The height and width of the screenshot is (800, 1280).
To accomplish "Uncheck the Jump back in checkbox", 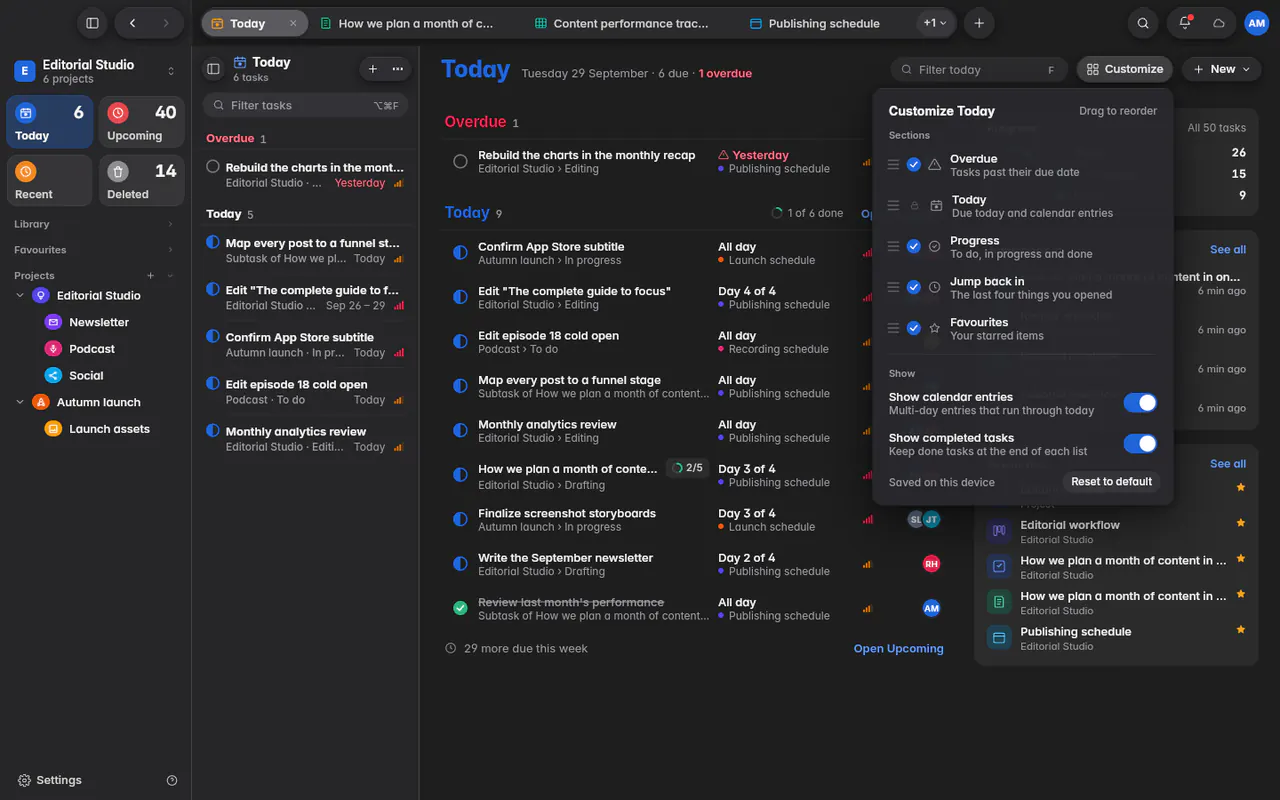I will point(914,288).
